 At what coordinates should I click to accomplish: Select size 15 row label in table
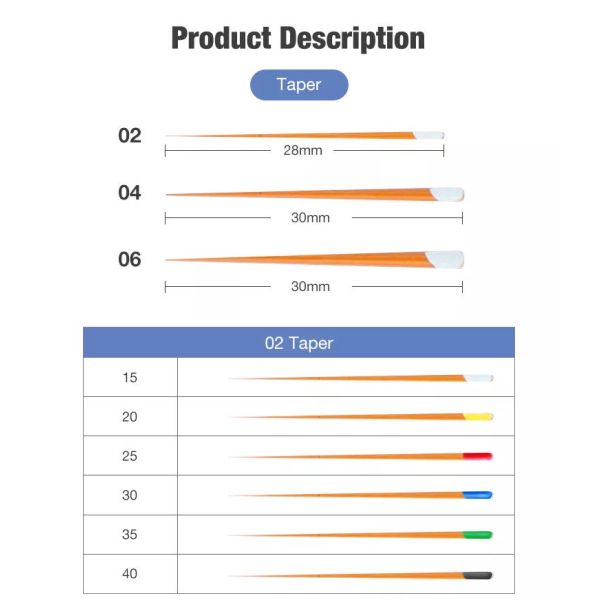tap(130, 378)
